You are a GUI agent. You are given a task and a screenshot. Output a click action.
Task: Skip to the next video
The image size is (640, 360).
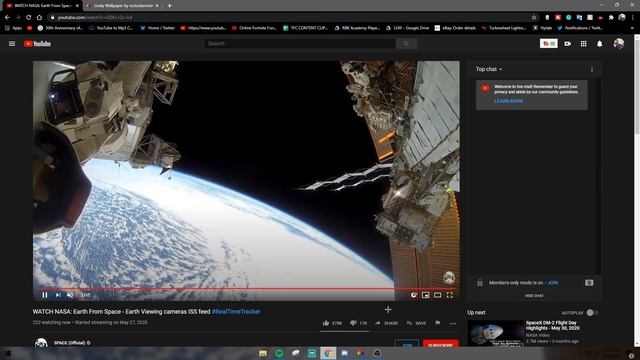click(58, 295)
